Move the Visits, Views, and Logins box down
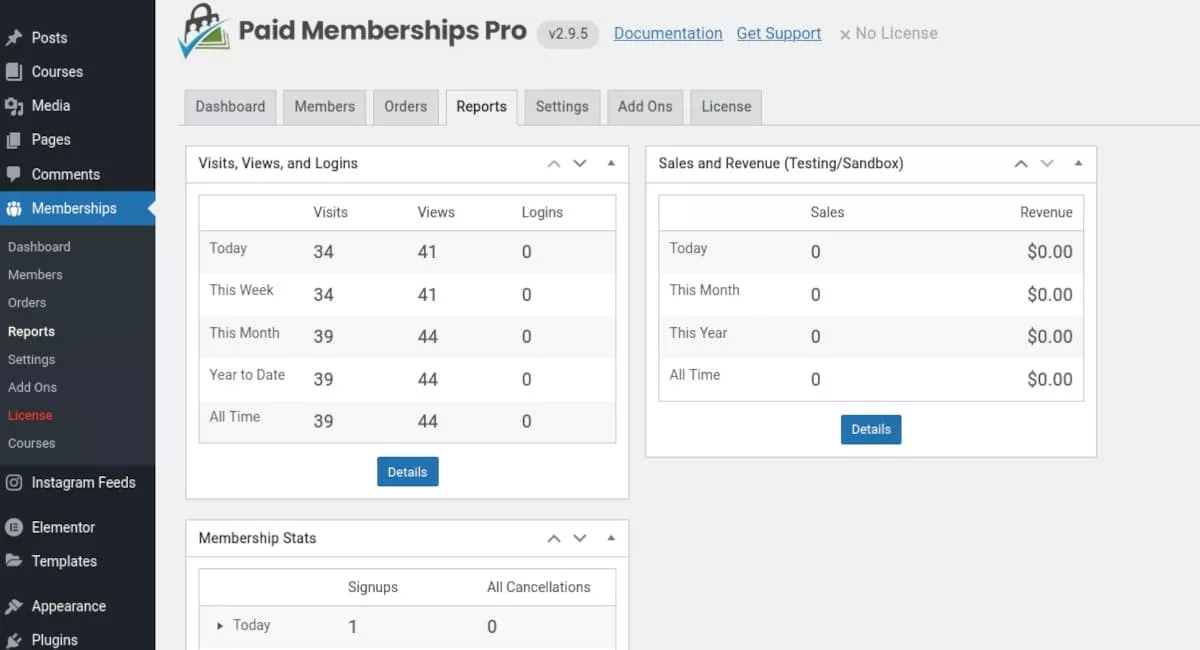Image resolution: width=1200 pixels, height=650 pixels. pos(580,164)
